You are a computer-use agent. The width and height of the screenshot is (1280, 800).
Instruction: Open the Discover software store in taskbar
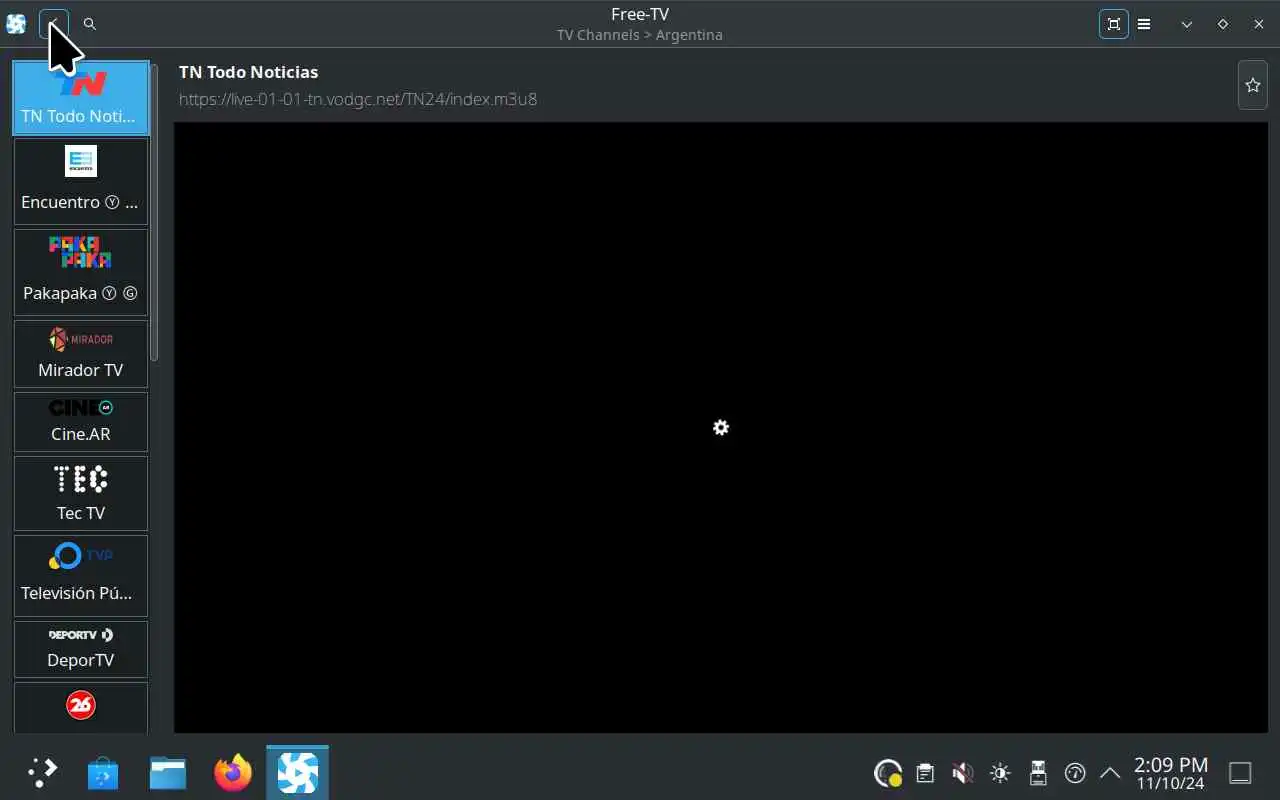[x=103, y=772]
